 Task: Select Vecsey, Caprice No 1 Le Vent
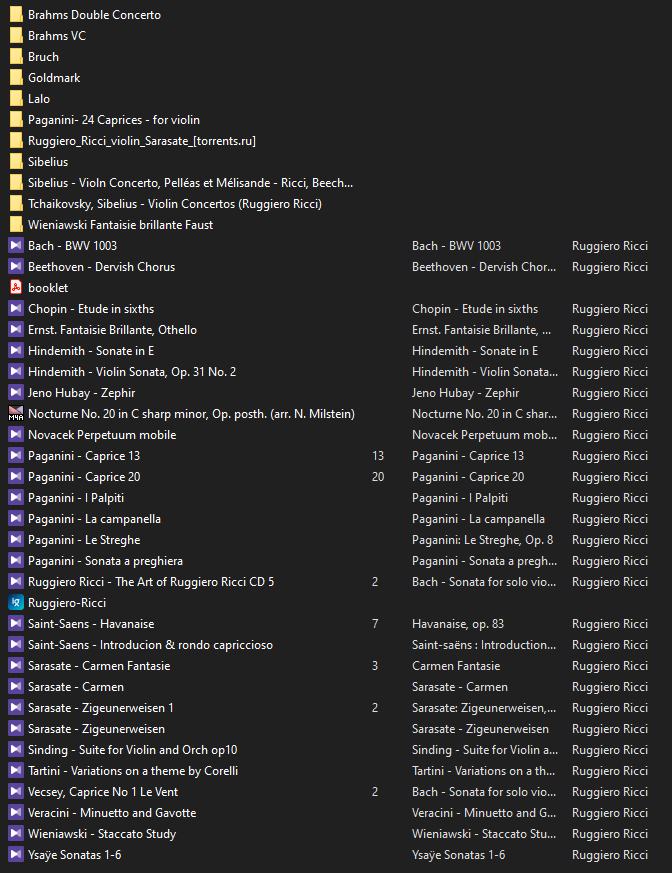pos(103,792)
